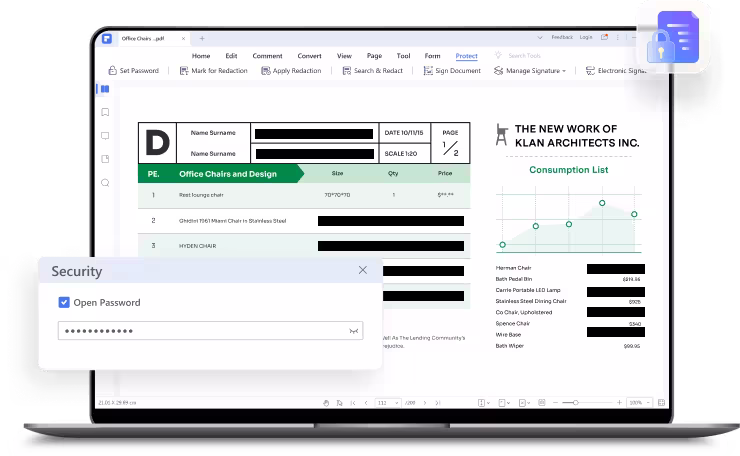Click the Login link
The width and height of the screenshot is (740, 456).
pos(586,37)
